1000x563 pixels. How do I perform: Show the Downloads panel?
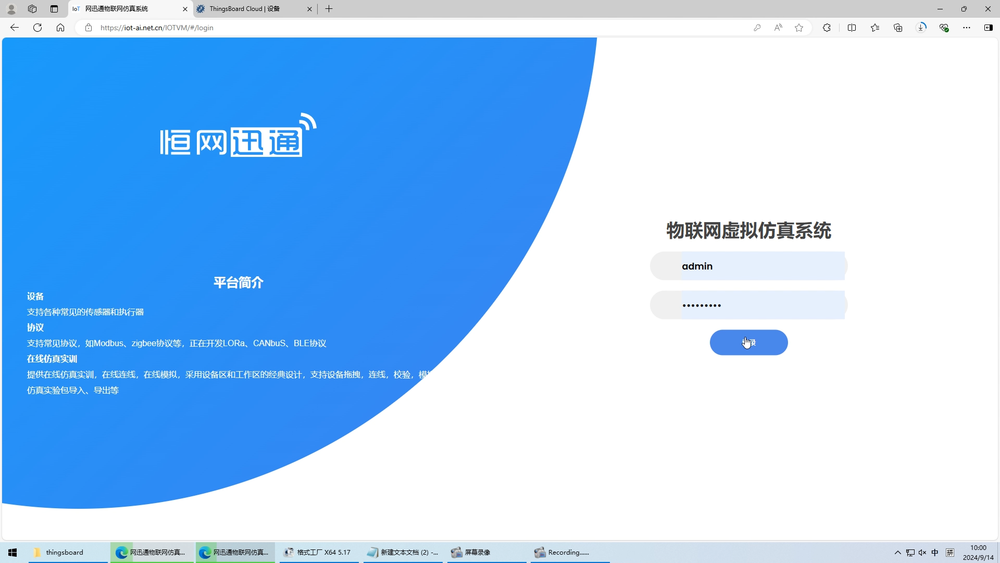(921, 28)
